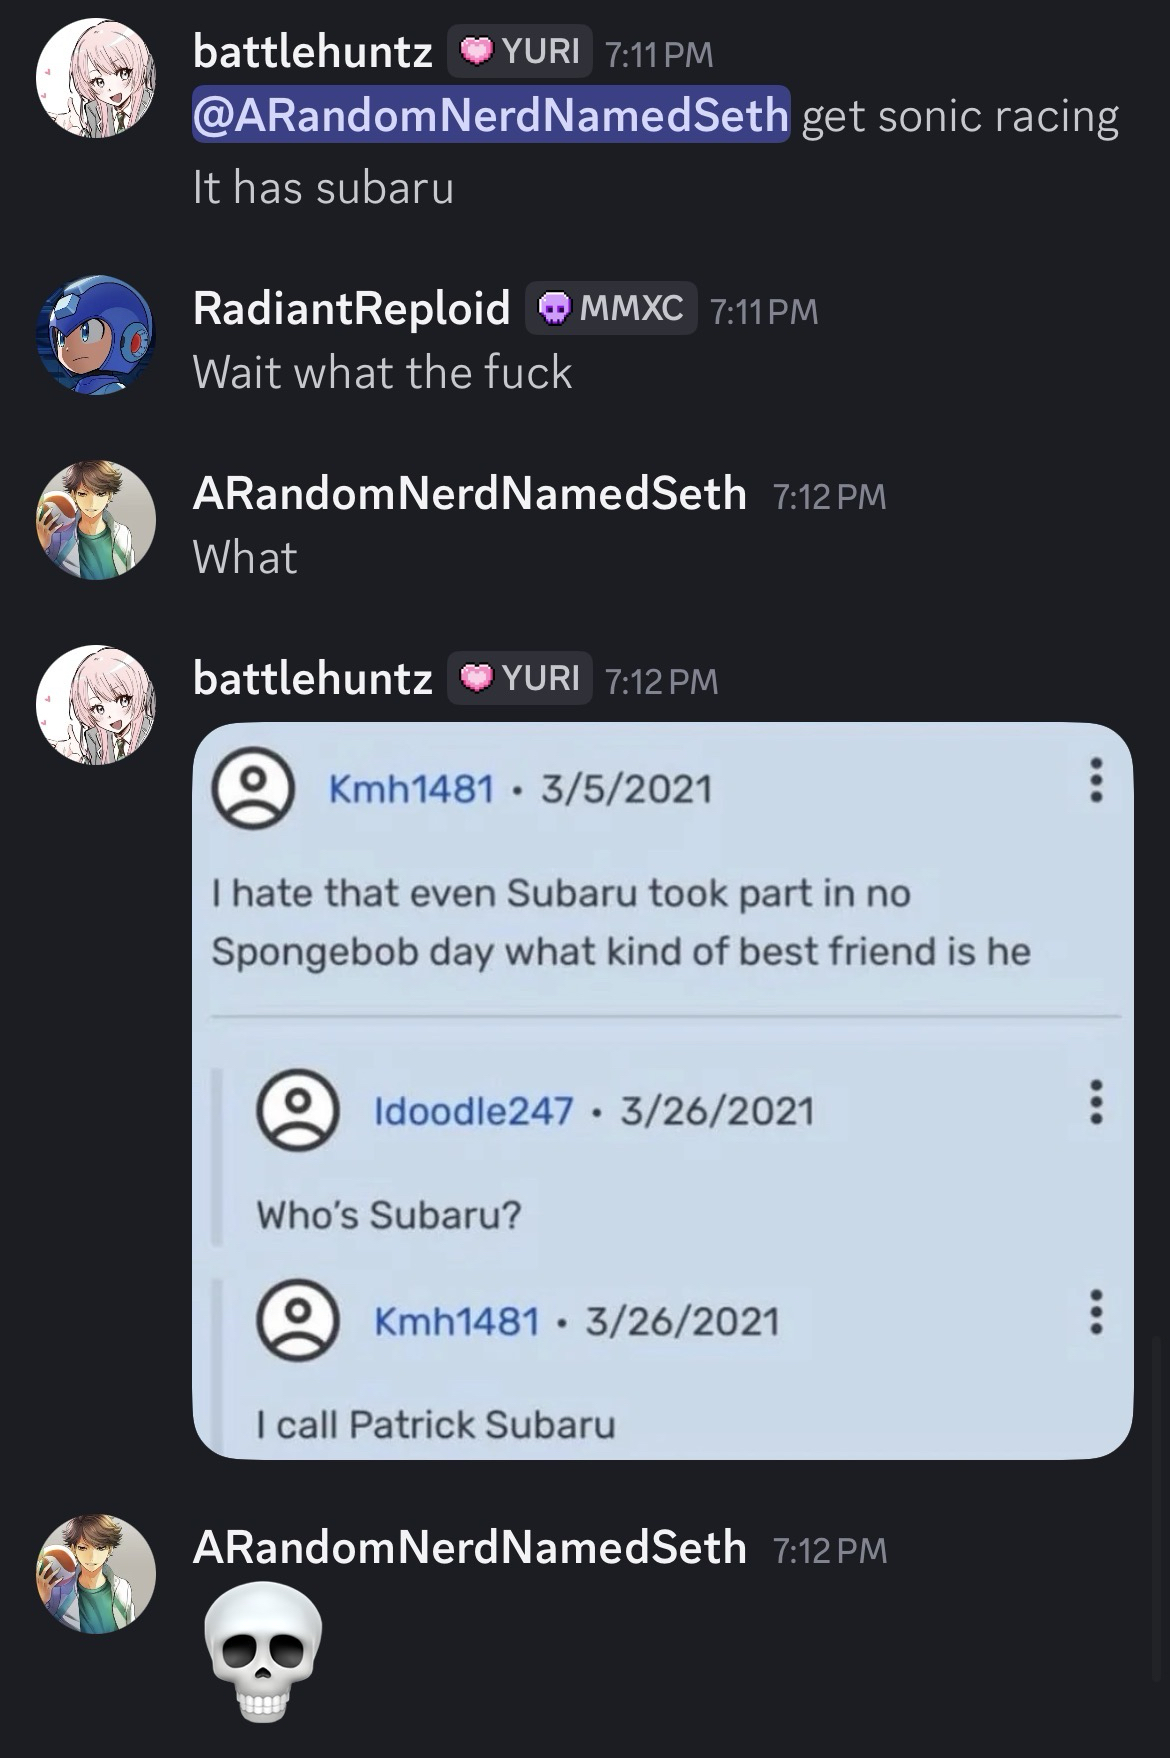Tap the large skull emoji message
1170x1758 pixels.
coord(262,1651)
